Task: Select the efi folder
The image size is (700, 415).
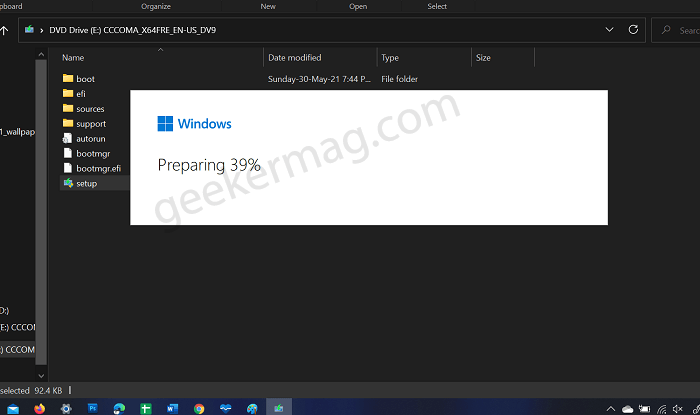Action: tap(81, 94)
